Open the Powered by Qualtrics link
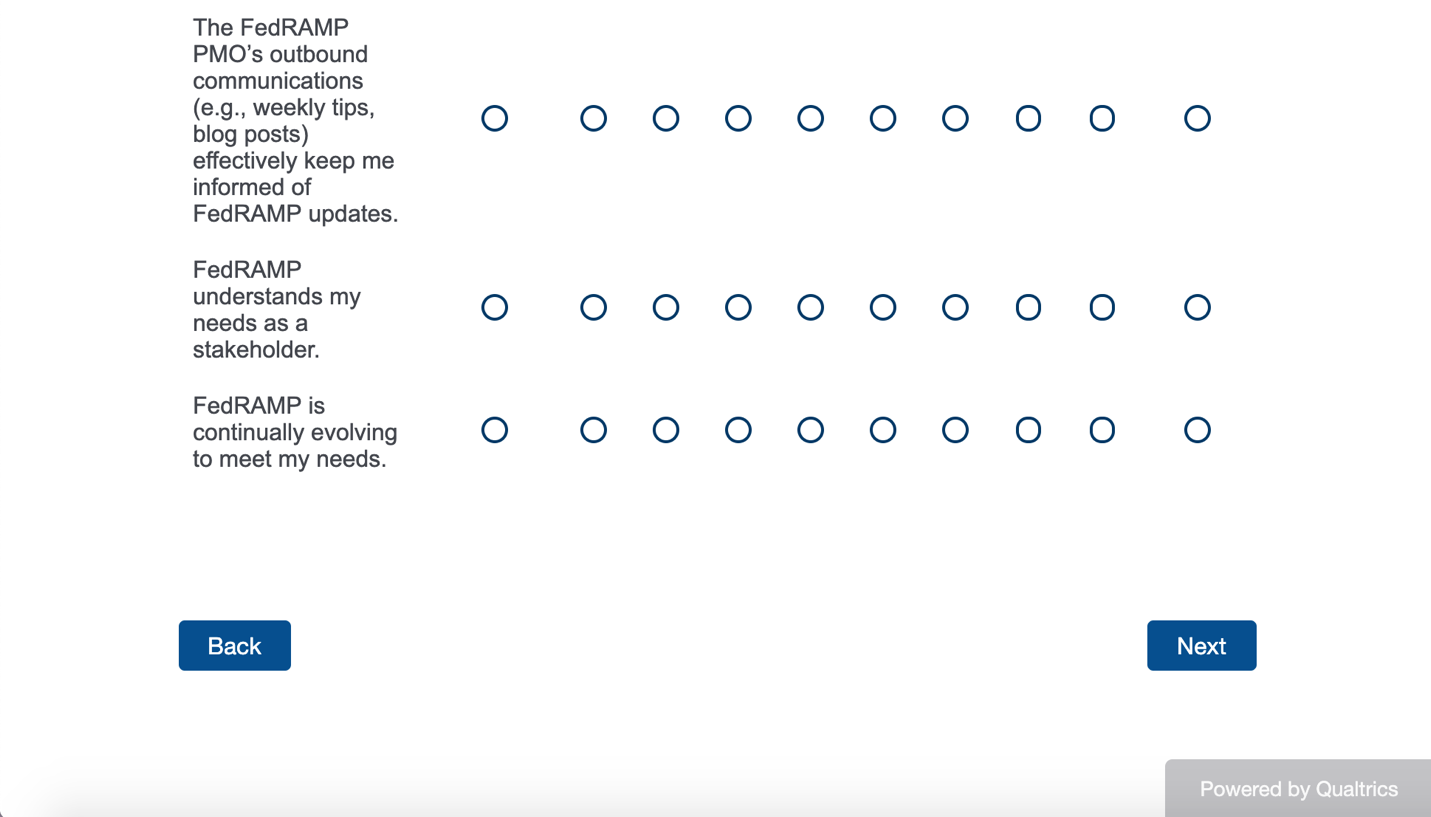The height and width of the screenshot is (817, 1431). 1298,789
